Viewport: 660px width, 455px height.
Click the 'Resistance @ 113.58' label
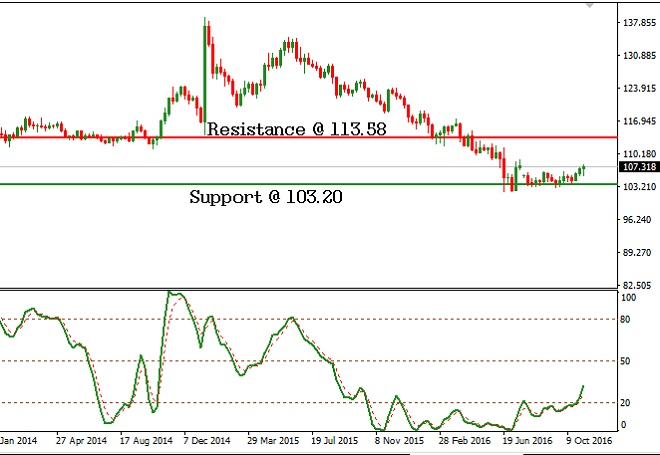point(297,129)
